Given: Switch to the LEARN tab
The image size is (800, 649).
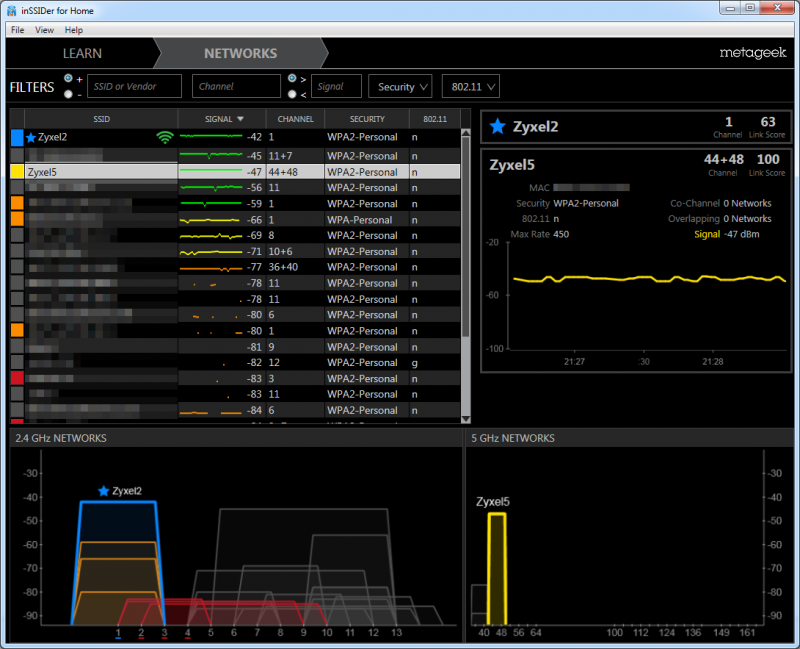Looking at the screenshot, I should 82,53.
